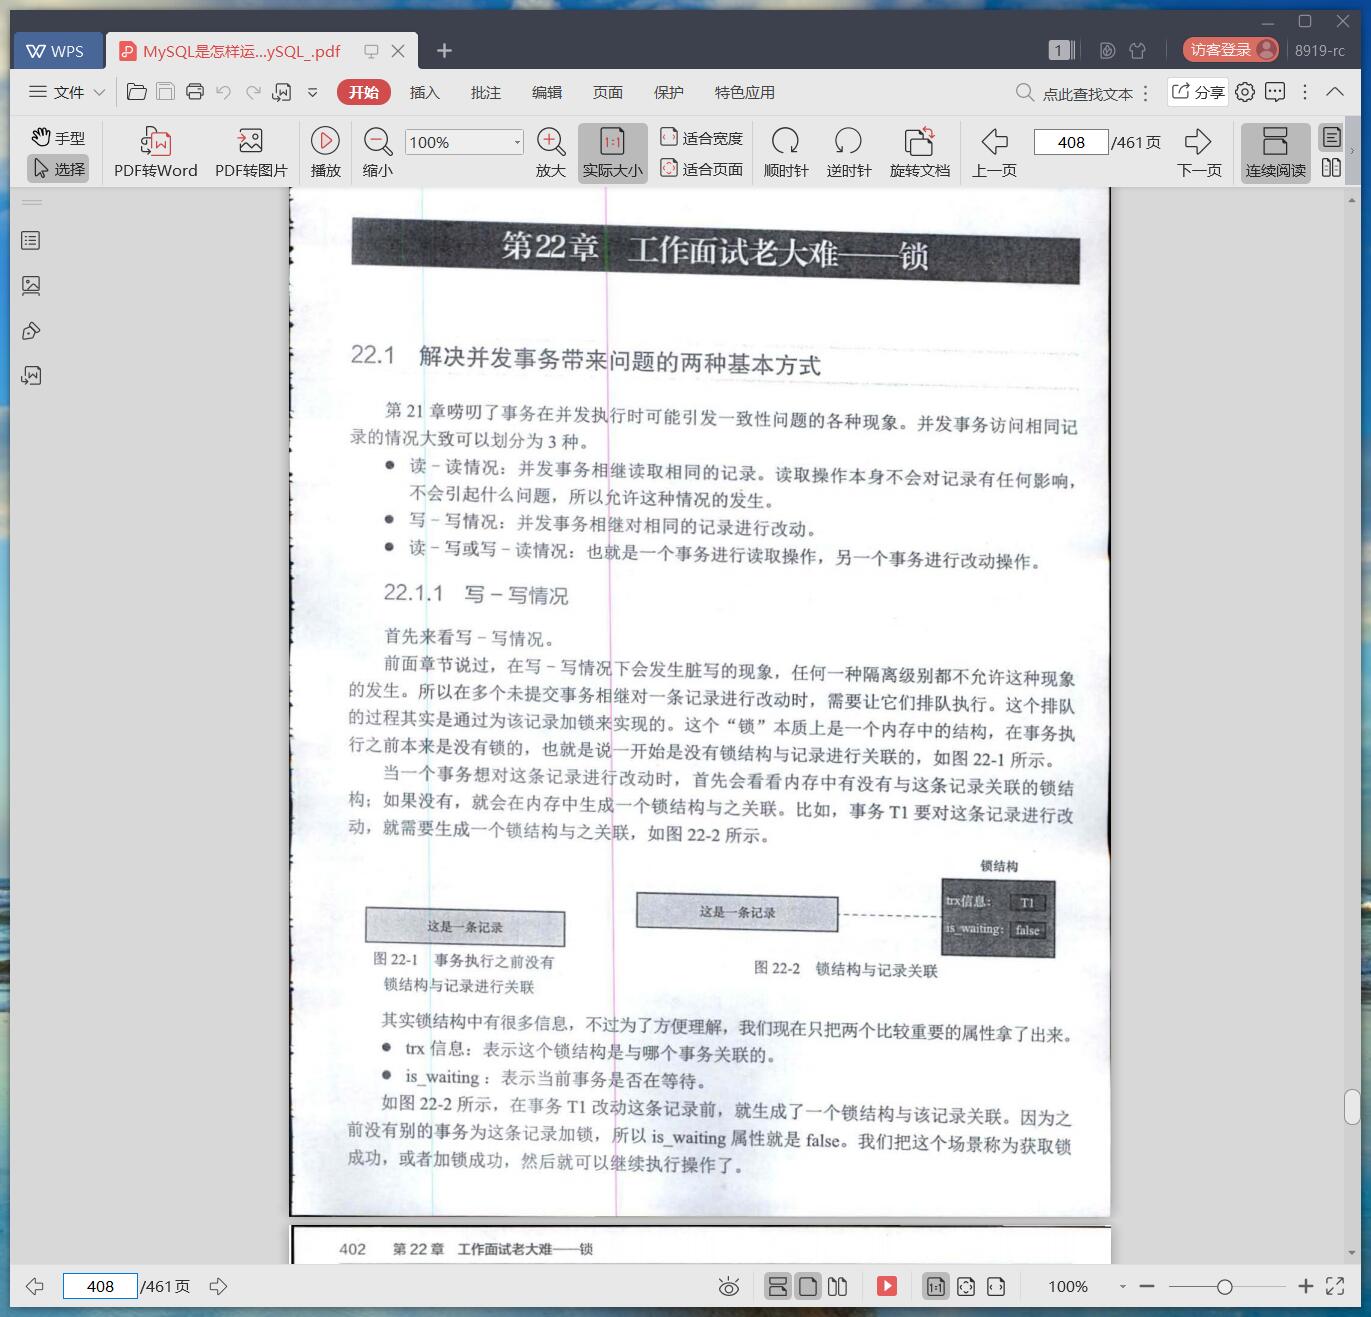The image size is (1371, 1317).
Task: Click the 分享 share button
Action: coord(1198,92)
